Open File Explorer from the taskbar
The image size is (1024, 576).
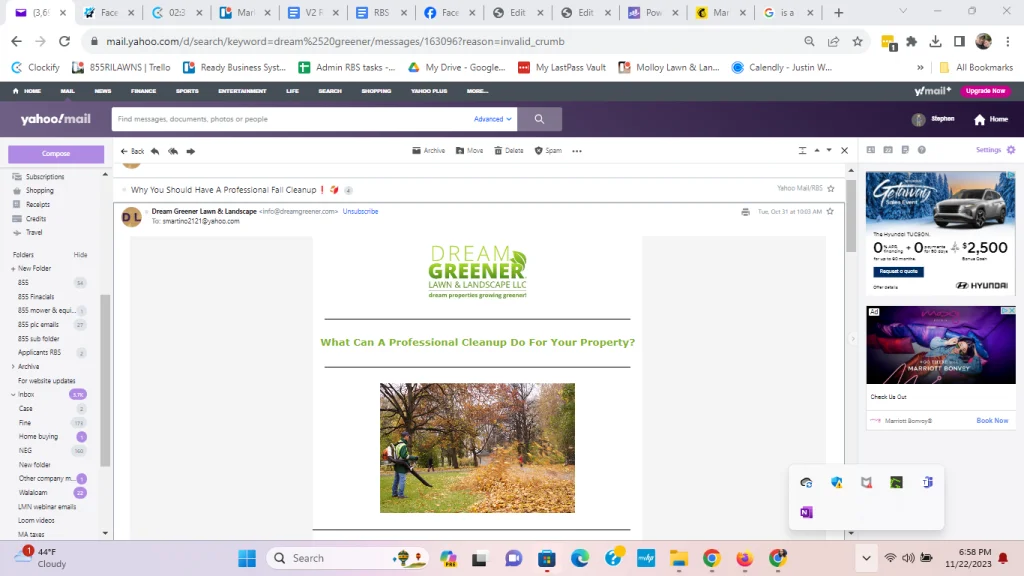[679, 558]
